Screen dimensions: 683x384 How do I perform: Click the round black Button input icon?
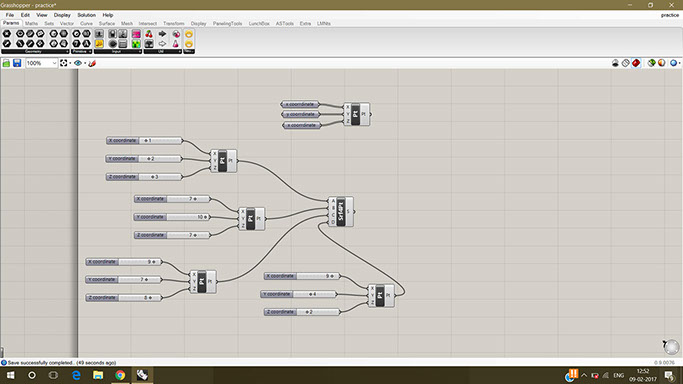point(112,44)
